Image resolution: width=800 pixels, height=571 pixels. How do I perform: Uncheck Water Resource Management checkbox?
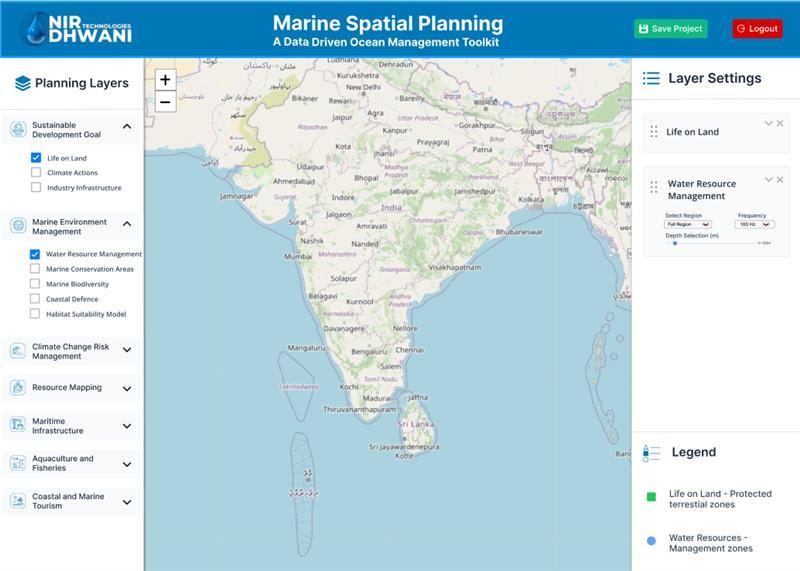[35, 254]
